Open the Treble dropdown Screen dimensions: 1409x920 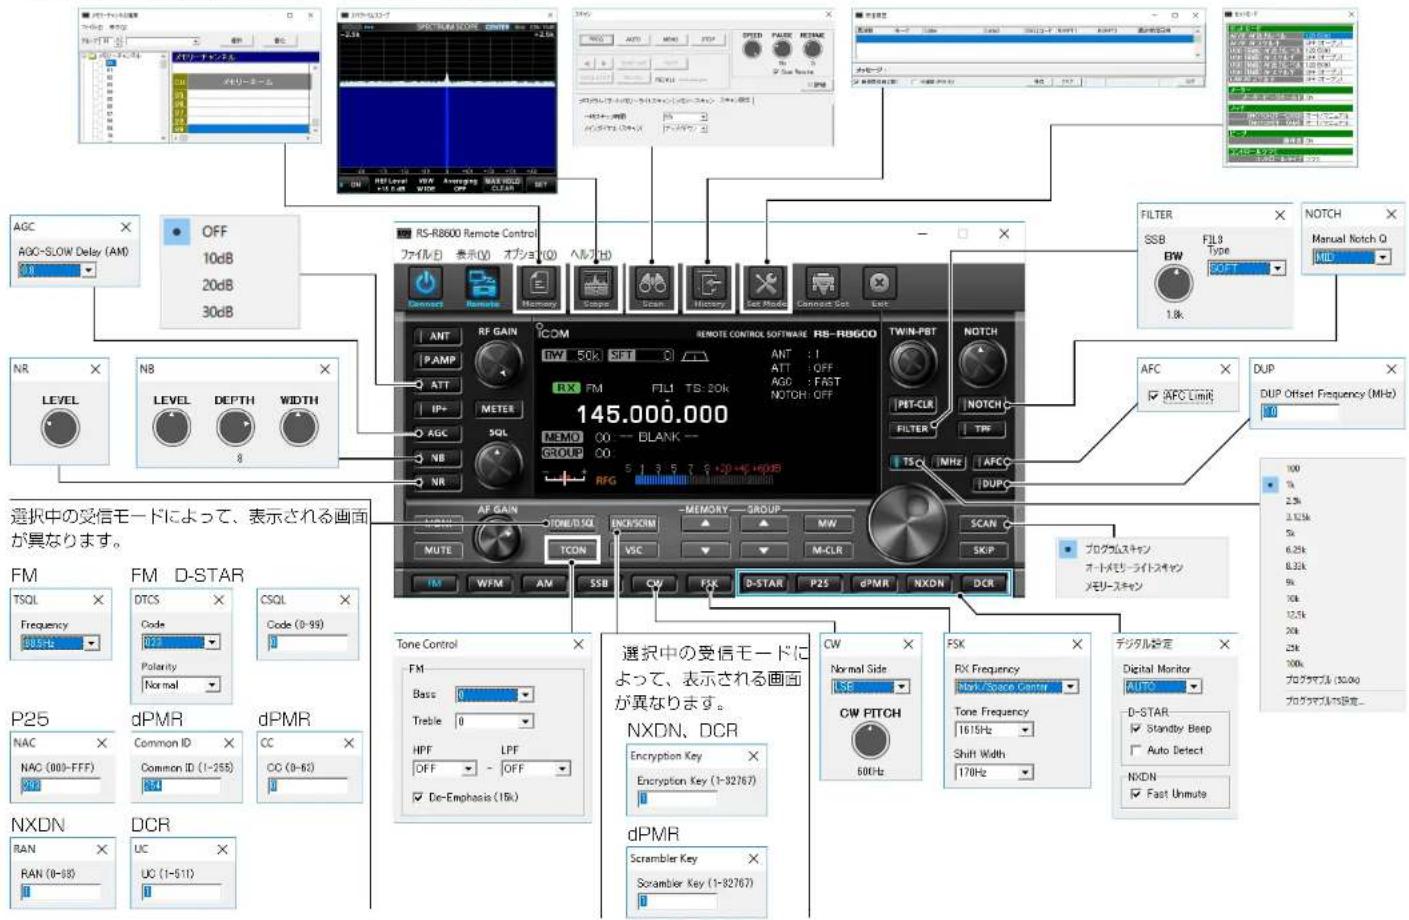(x=526, y=721)
